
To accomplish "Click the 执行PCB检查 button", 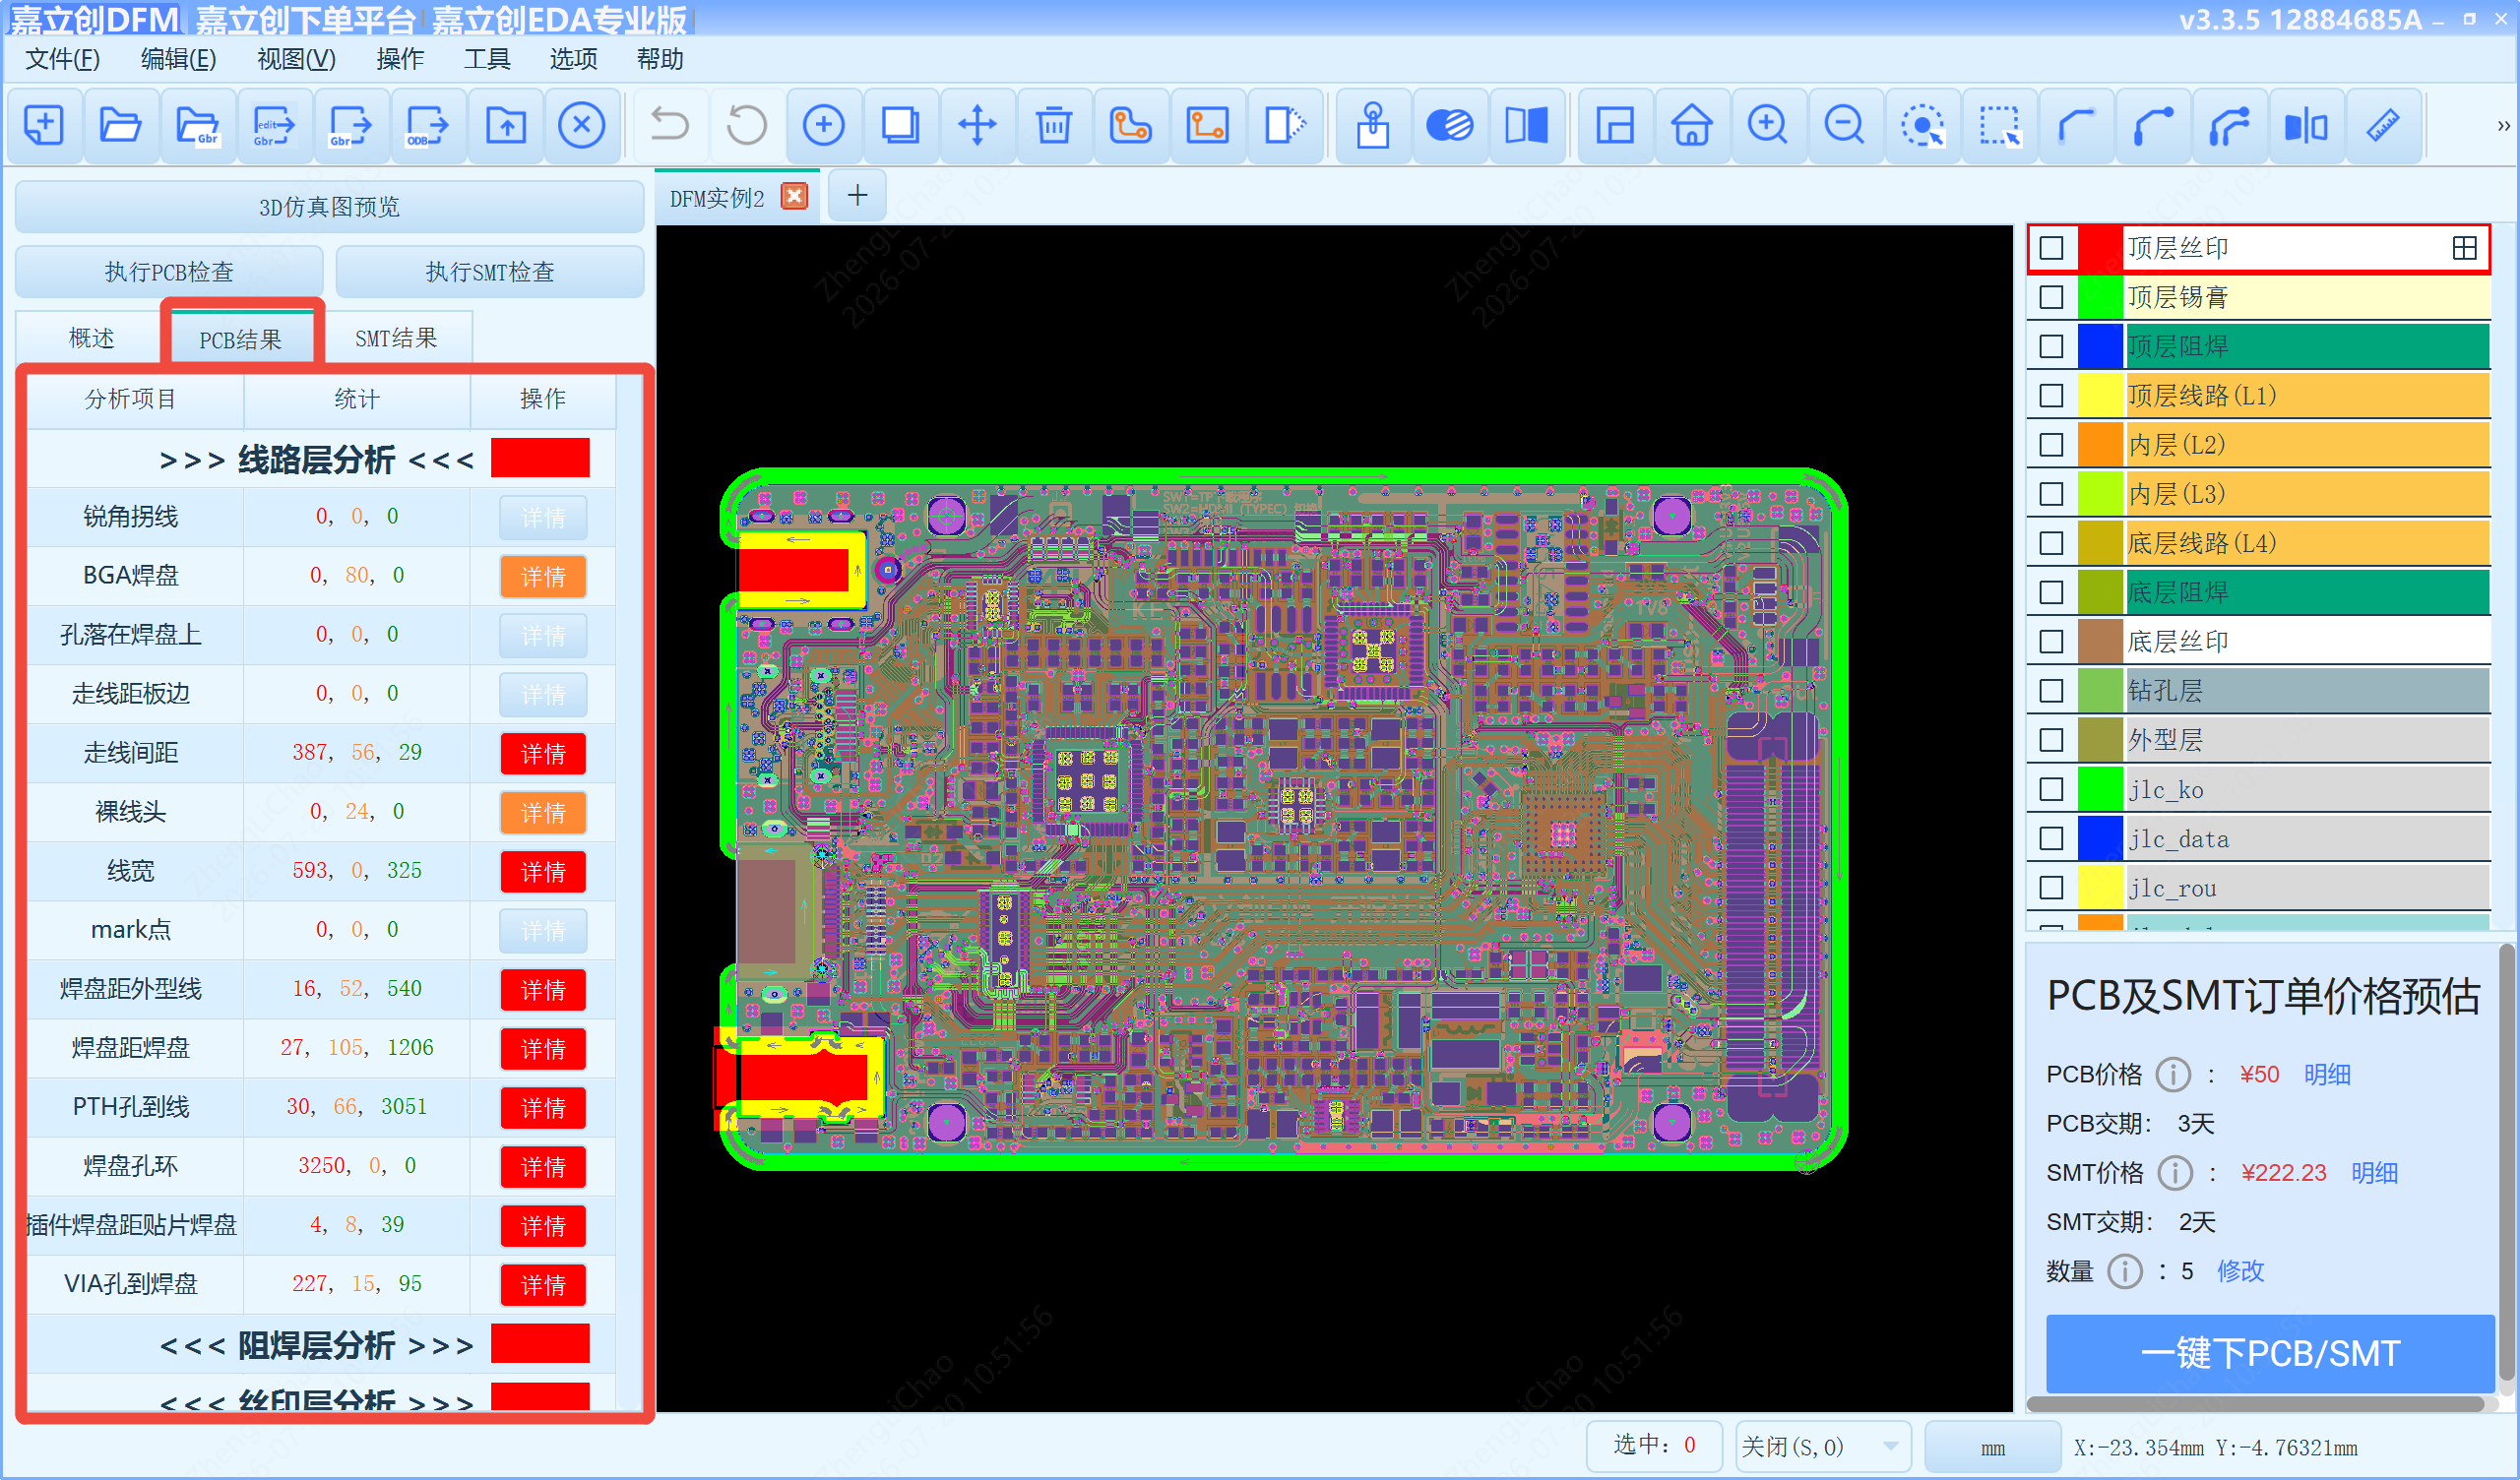I will 169,272.
